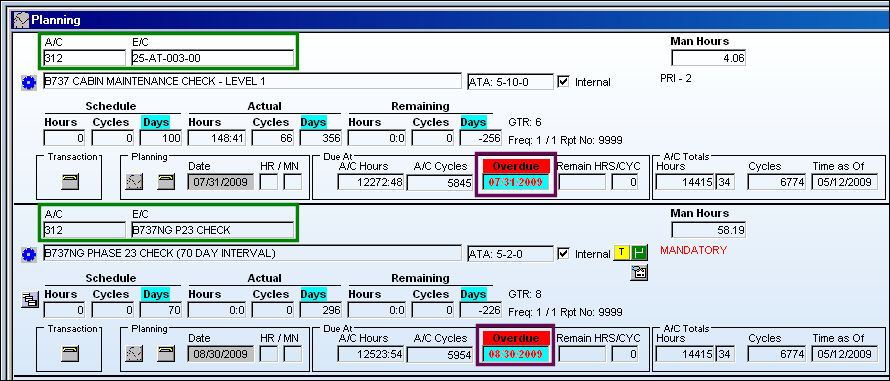
Task: Click the A/C Hours field showing 12272:48
Action: [371, 182]
